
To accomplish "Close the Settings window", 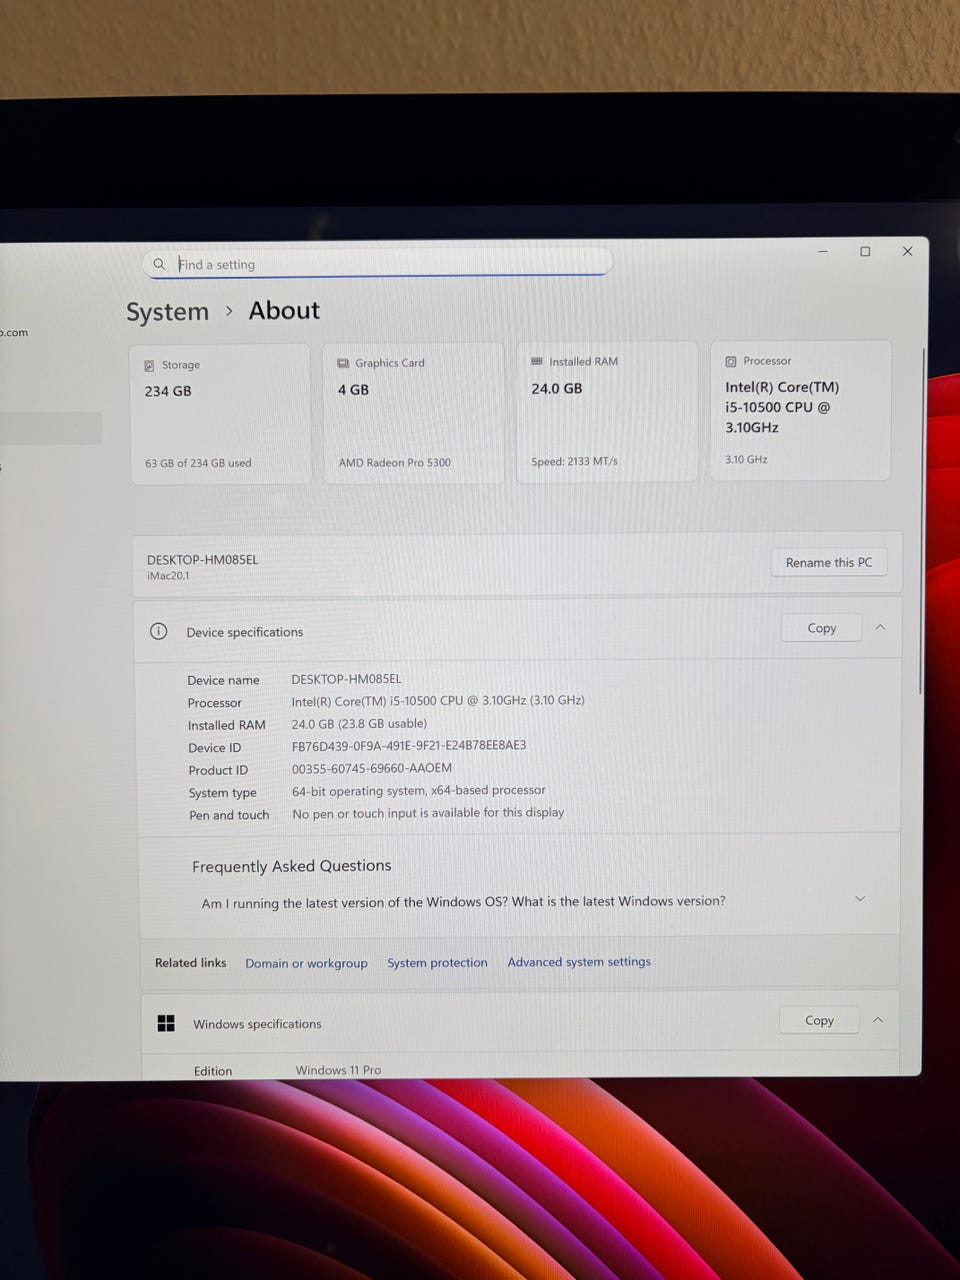I will pyautogui.click(x=907, y=251).
